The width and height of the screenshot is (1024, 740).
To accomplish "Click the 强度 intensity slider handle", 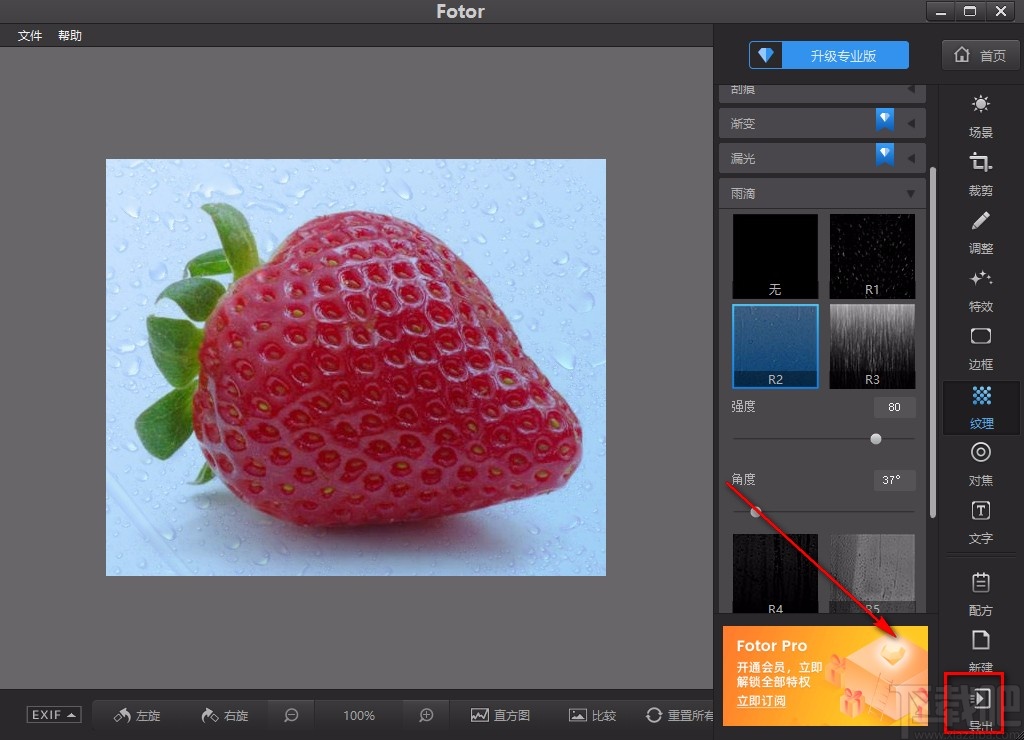I will (876, 438).
